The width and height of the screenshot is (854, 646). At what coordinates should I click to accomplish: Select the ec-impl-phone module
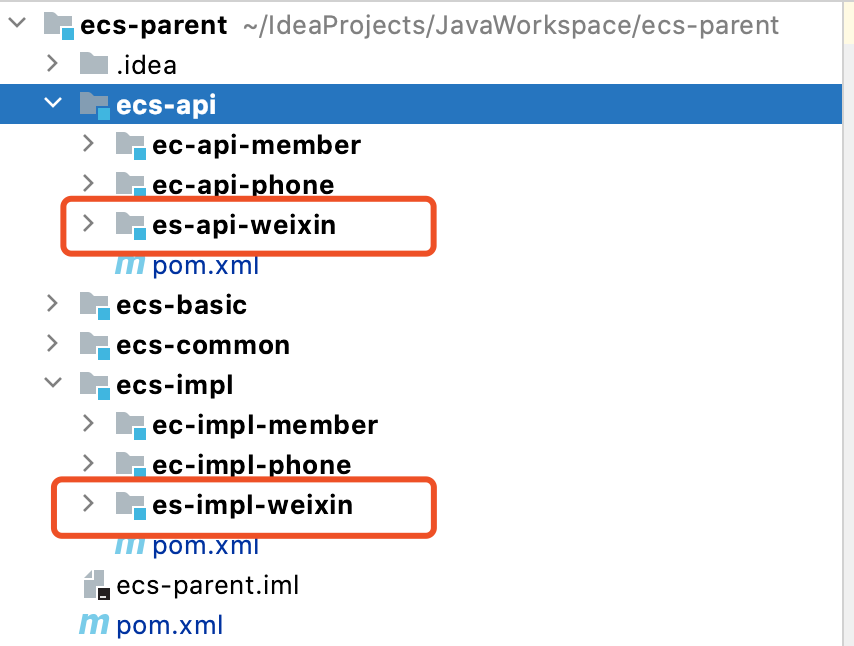coord(251,465)
